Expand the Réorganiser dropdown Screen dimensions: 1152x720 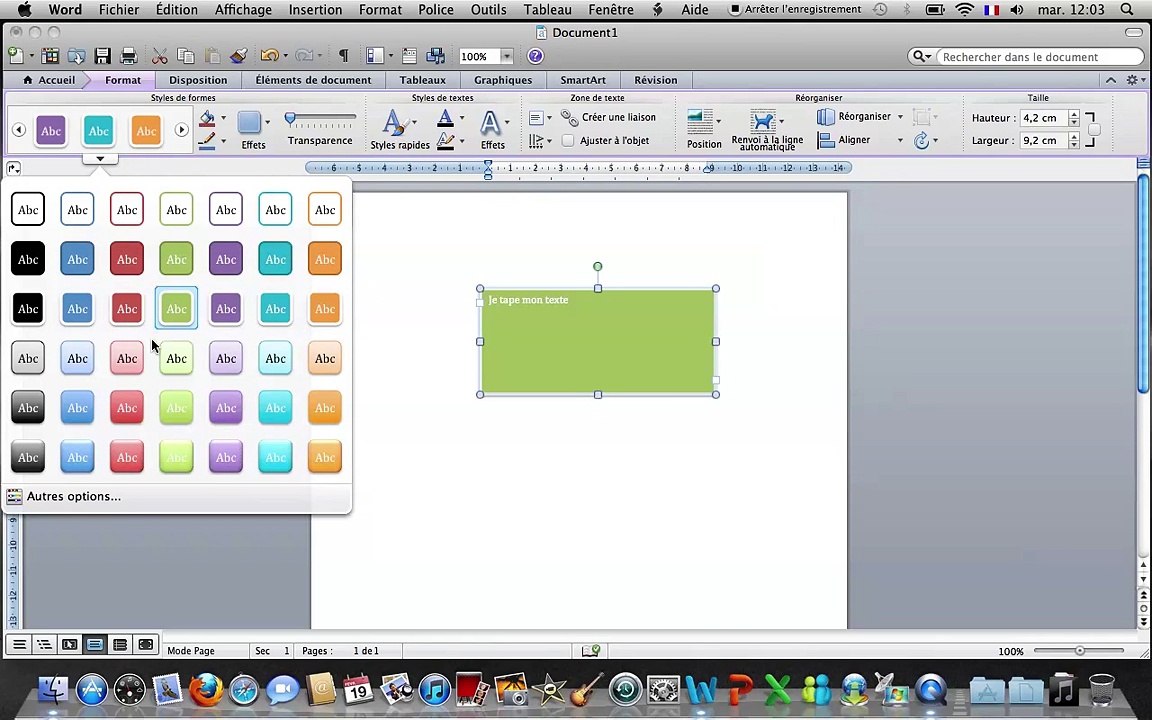click(x=900, y=117)
